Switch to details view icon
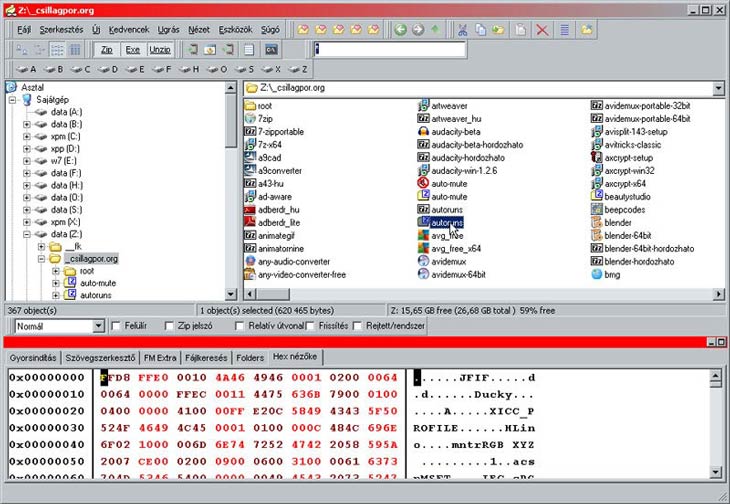 click(74, 49)
